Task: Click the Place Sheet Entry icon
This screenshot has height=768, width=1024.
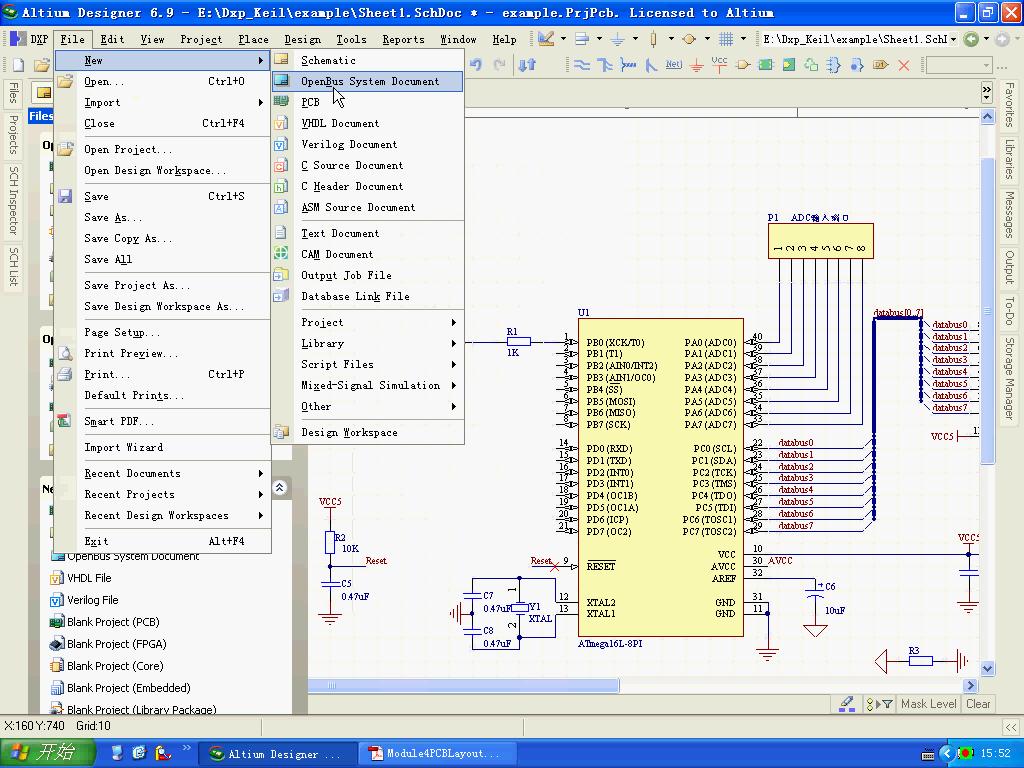Action: (x=789, y=65)
